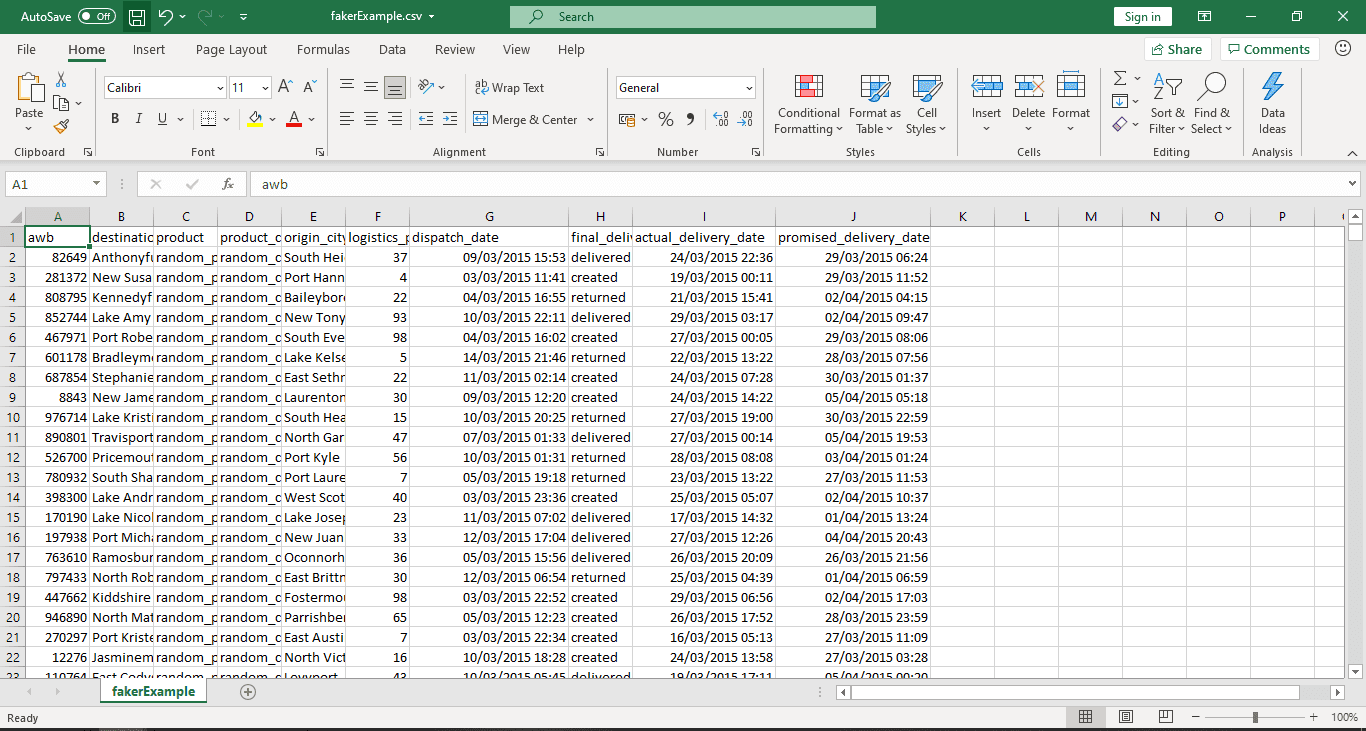Viewport: 1366px width, 731px height.
Task: Click the Sign in button
Action: point(1142,17)
